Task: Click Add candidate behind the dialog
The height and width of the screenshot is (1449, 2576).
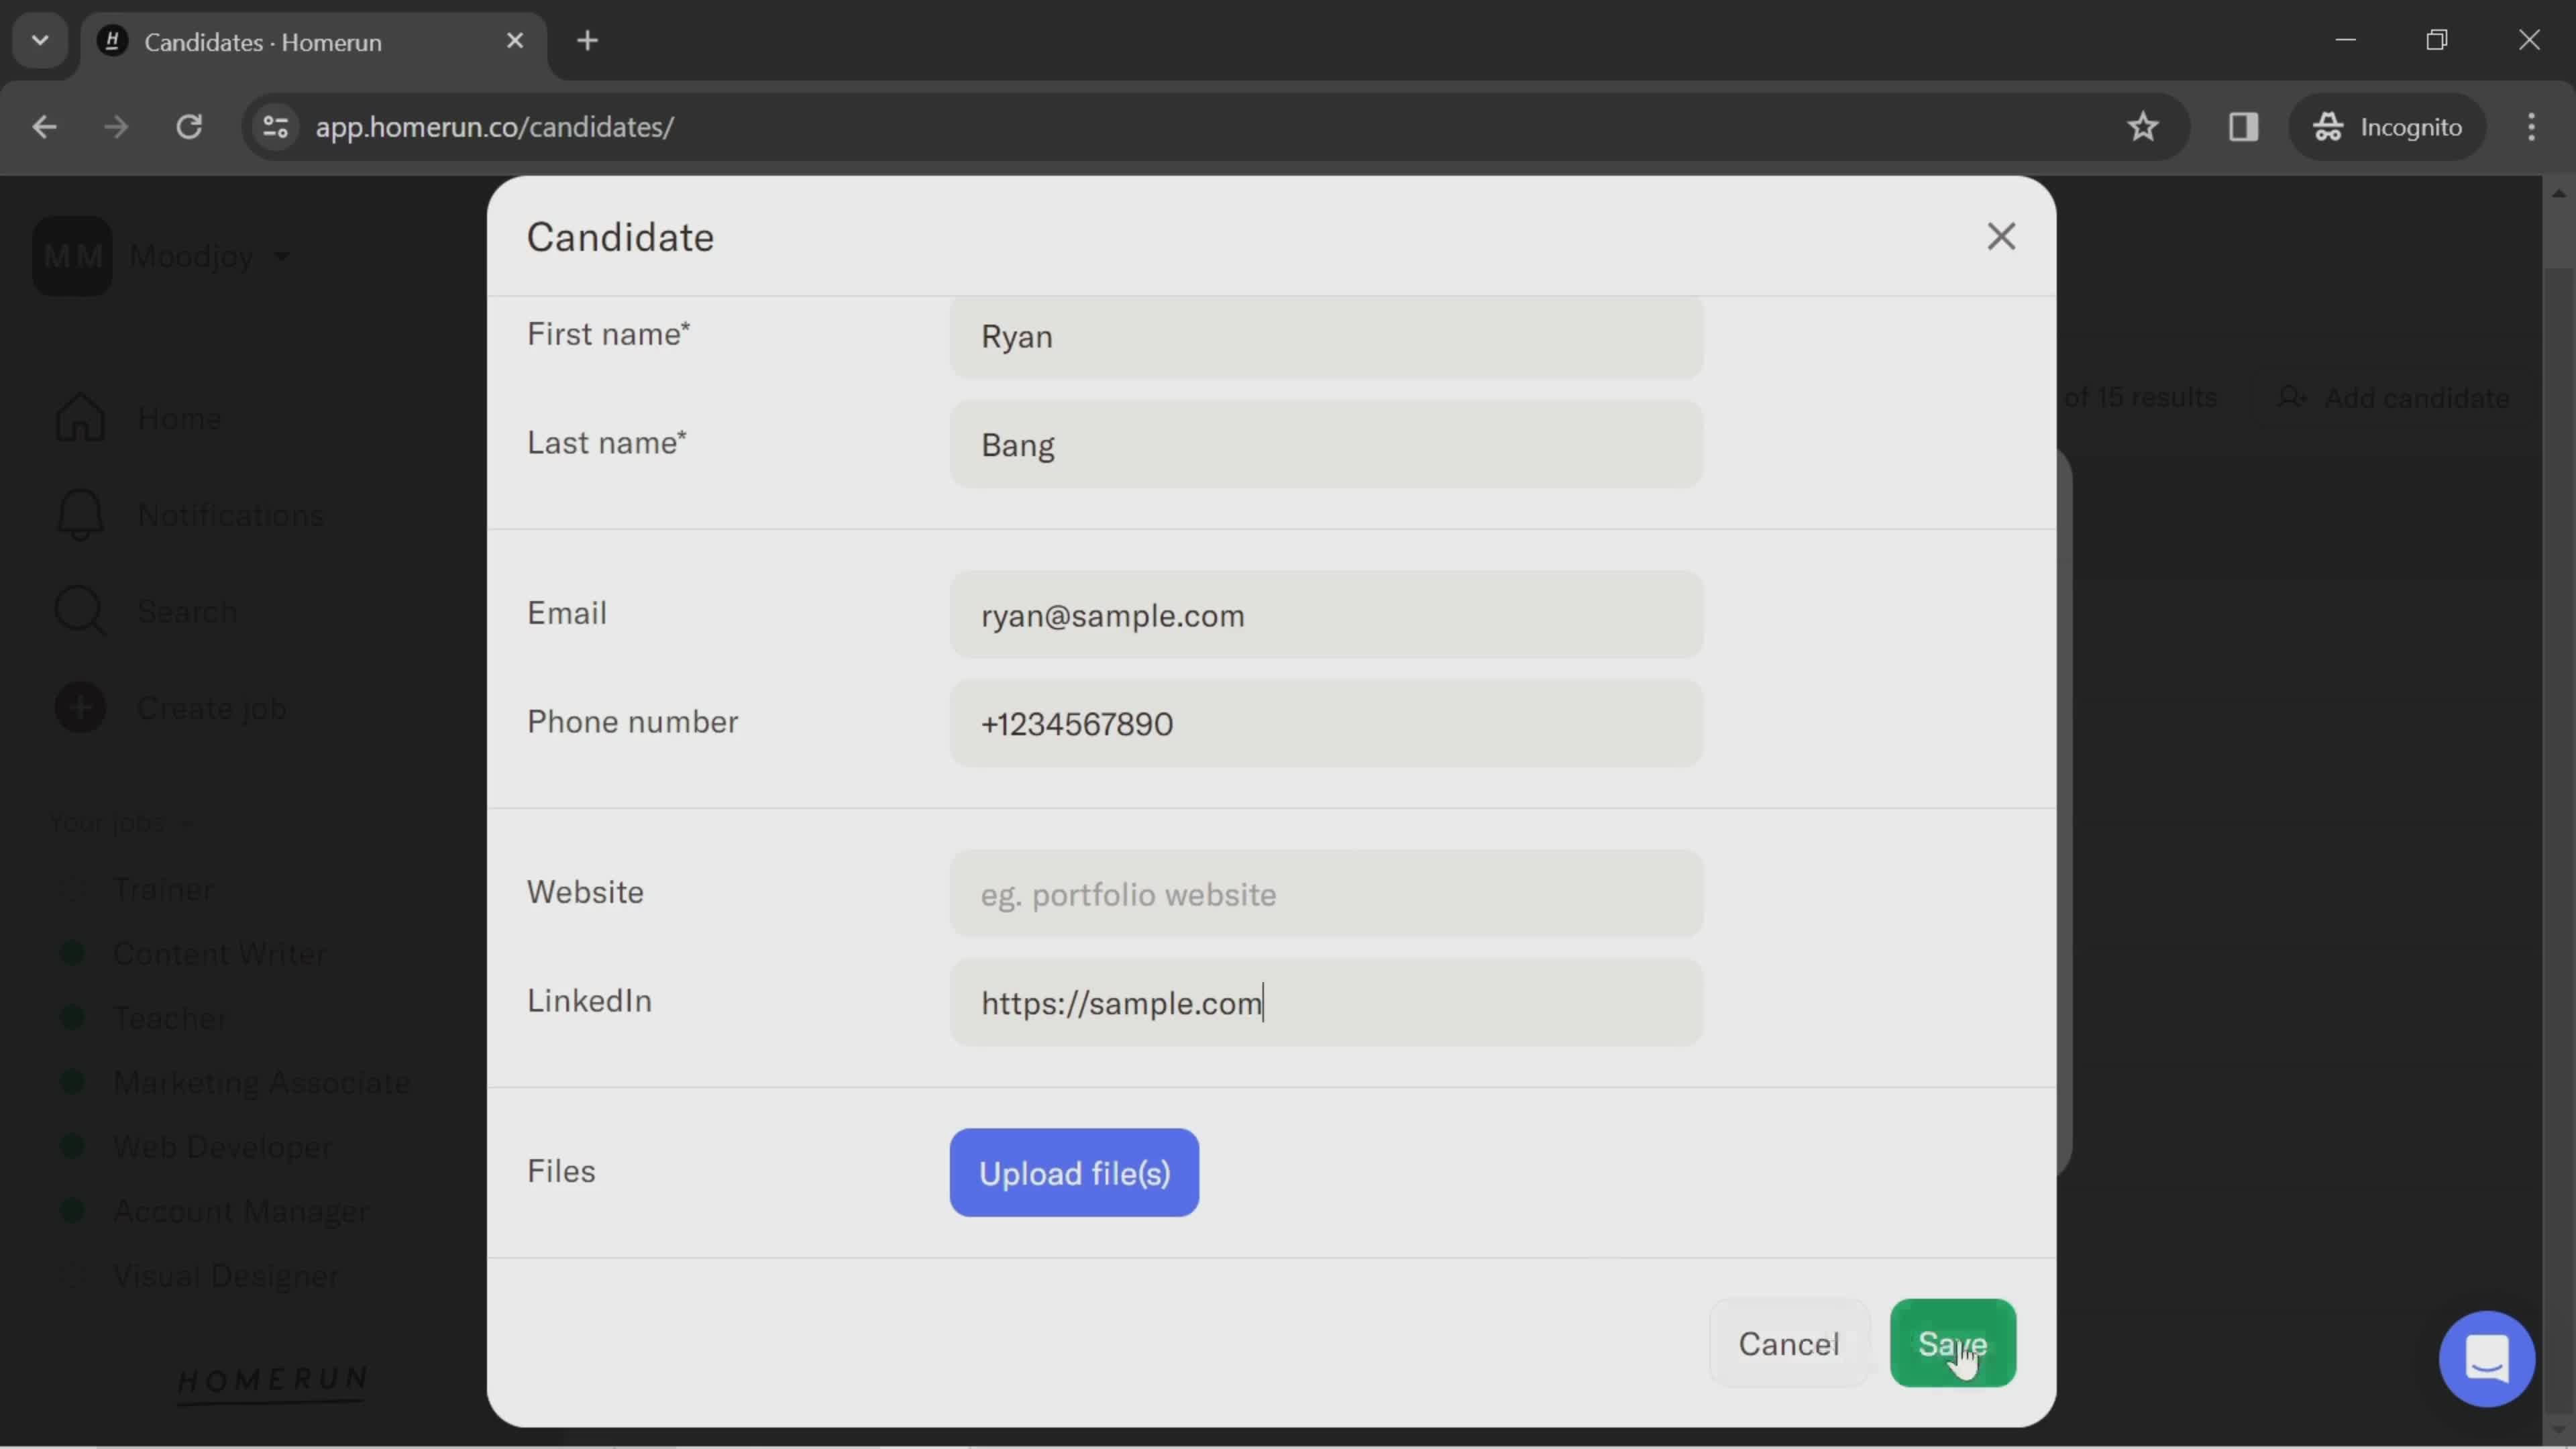Action: coord(2394,398)
